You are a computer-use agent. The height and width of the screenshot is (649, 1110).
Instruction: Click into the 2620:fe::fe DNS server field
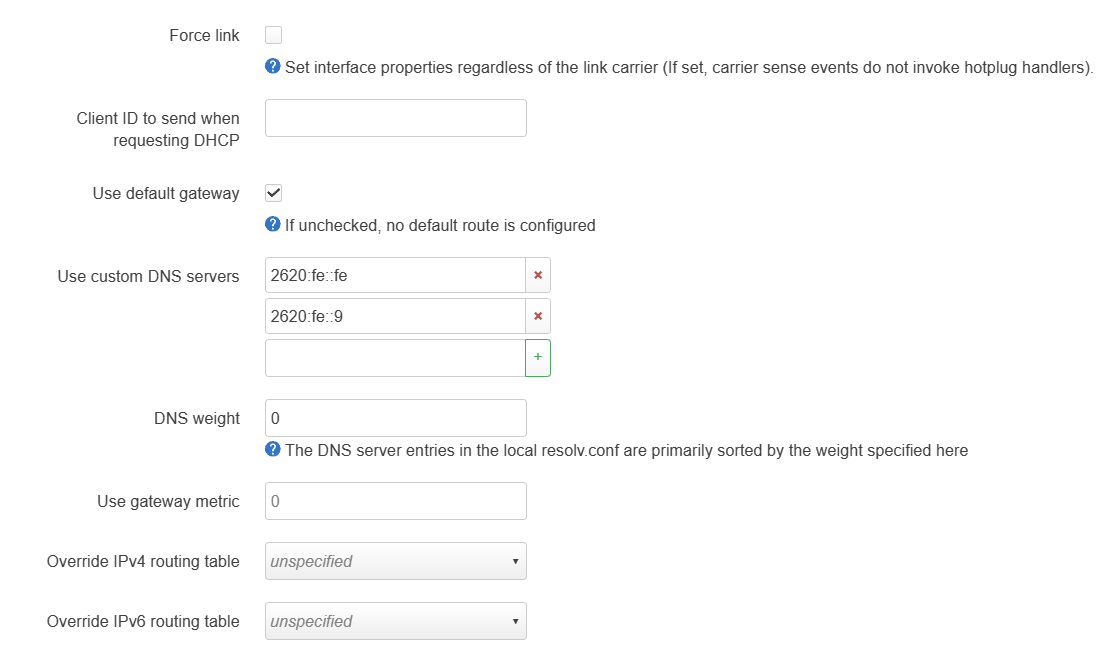point(395,275)
